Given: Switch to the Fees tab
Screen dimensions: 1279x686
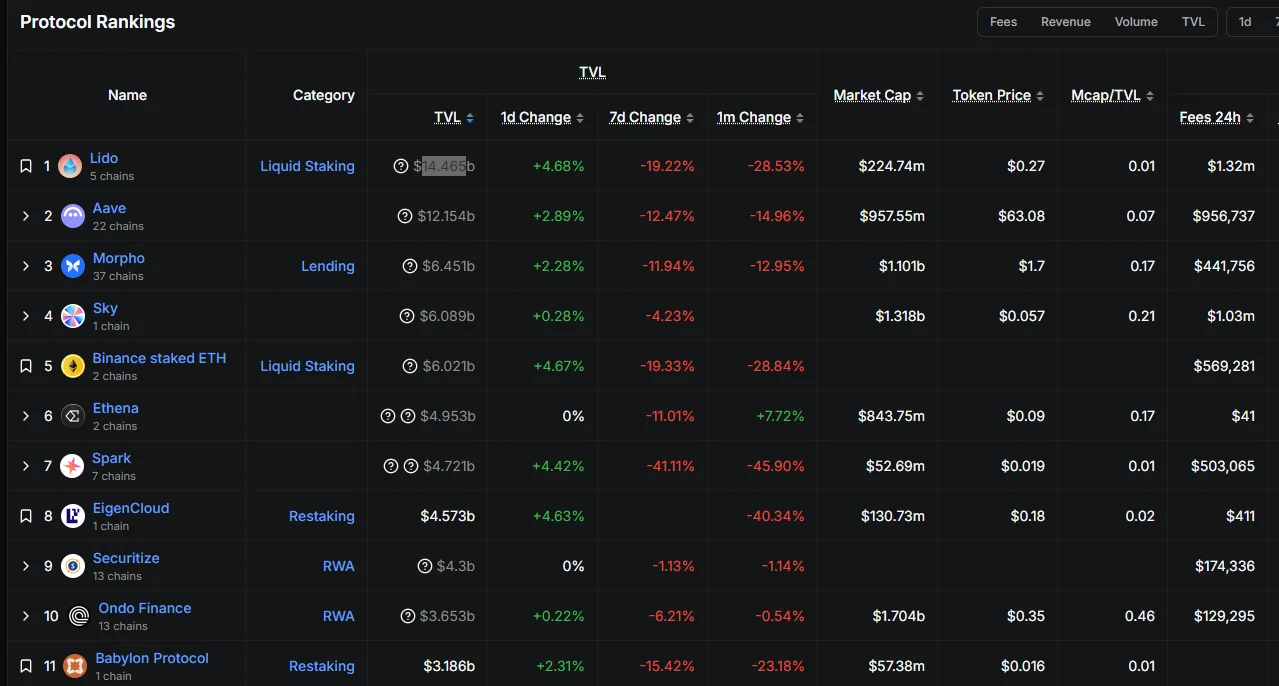Looking at the screenshot, I should click(1003, 22).
